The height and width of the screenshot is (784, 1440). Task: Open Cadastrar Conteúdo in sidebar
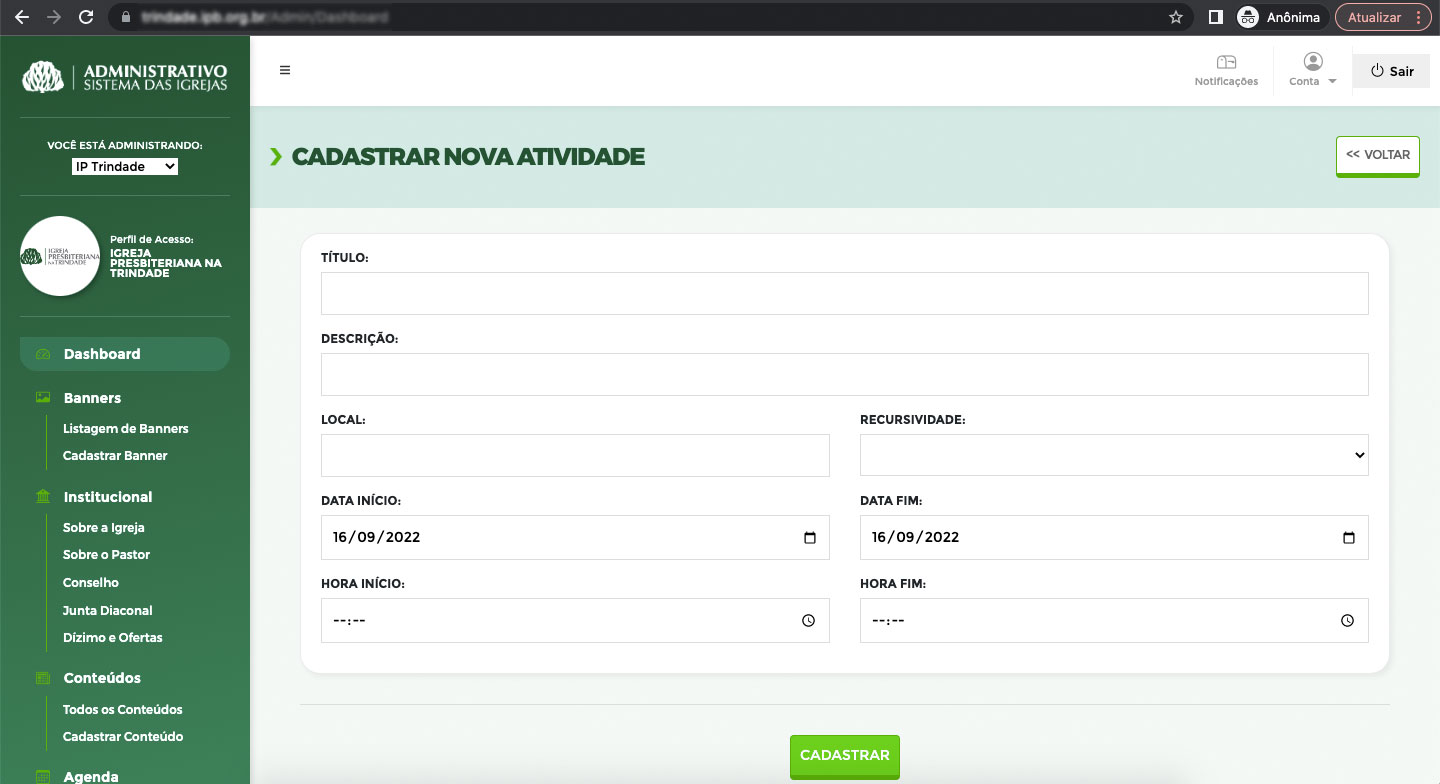click(x=122, y=737)
